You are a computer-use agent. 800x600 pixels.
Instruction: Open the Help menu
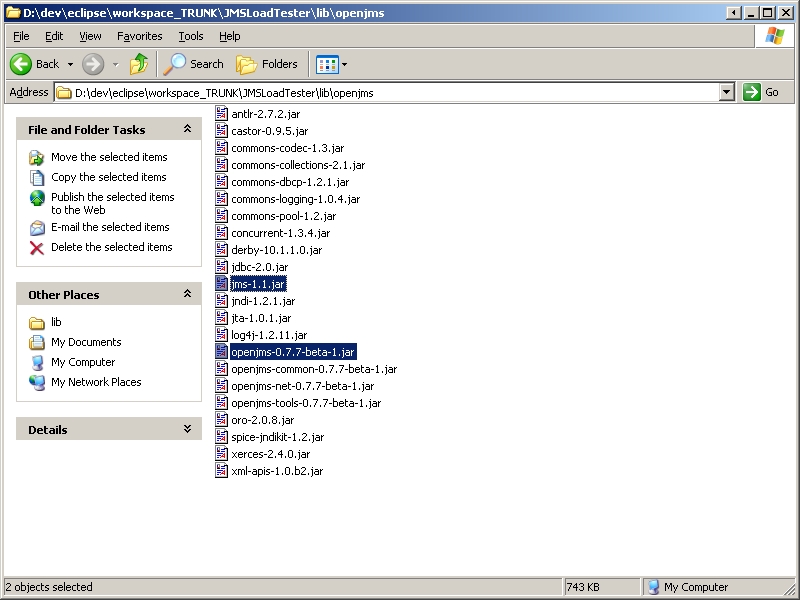tap(230, 36)
